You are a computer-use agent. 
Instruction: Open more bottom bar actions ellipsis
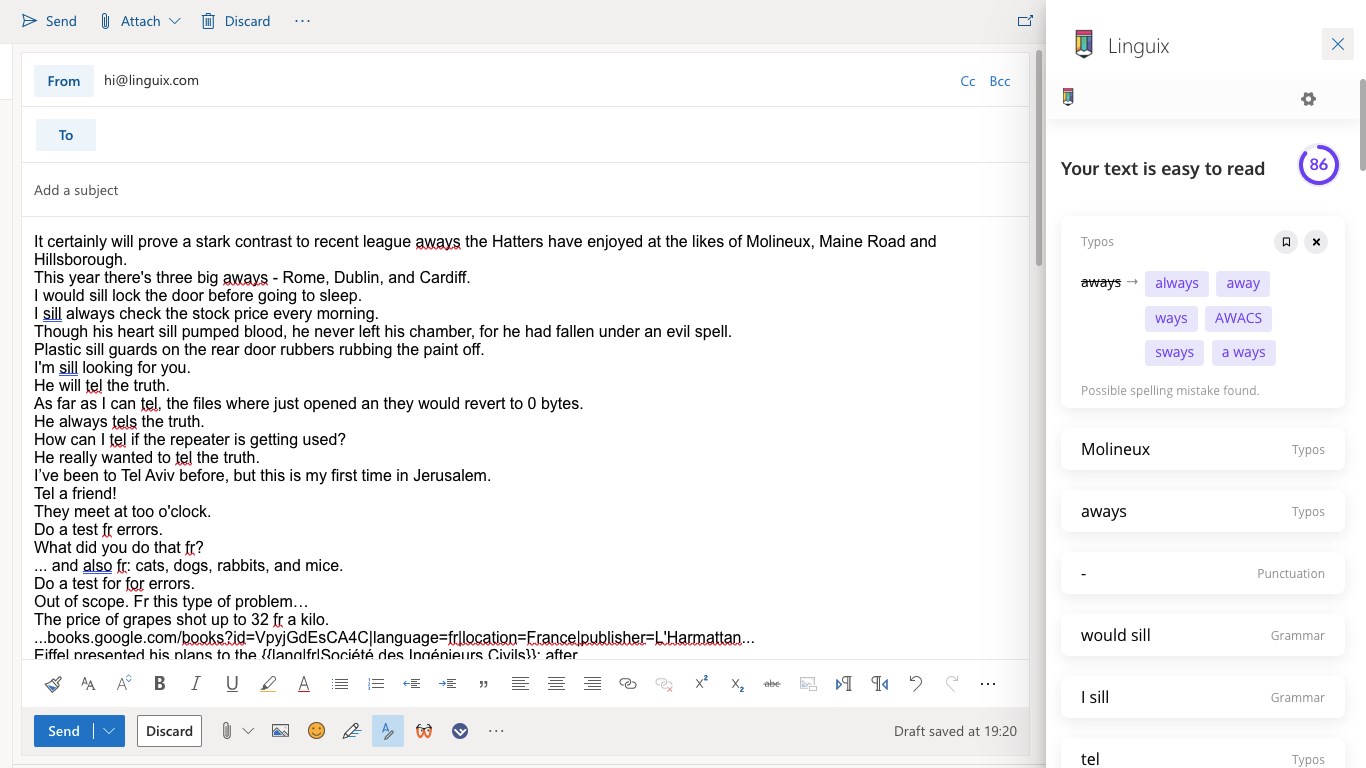[x=496, y=731]
